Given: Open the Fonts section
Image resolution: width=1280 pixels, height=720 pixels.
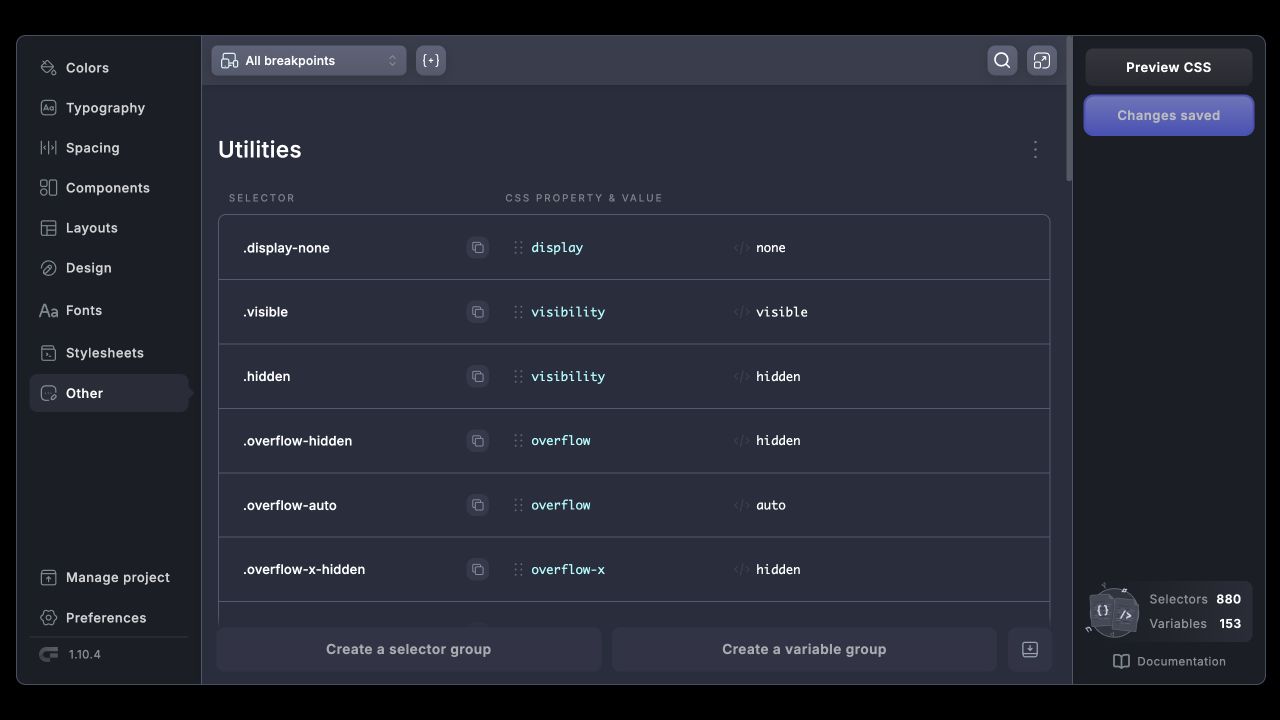Looking at the screenshot, I should click(108, 310).
